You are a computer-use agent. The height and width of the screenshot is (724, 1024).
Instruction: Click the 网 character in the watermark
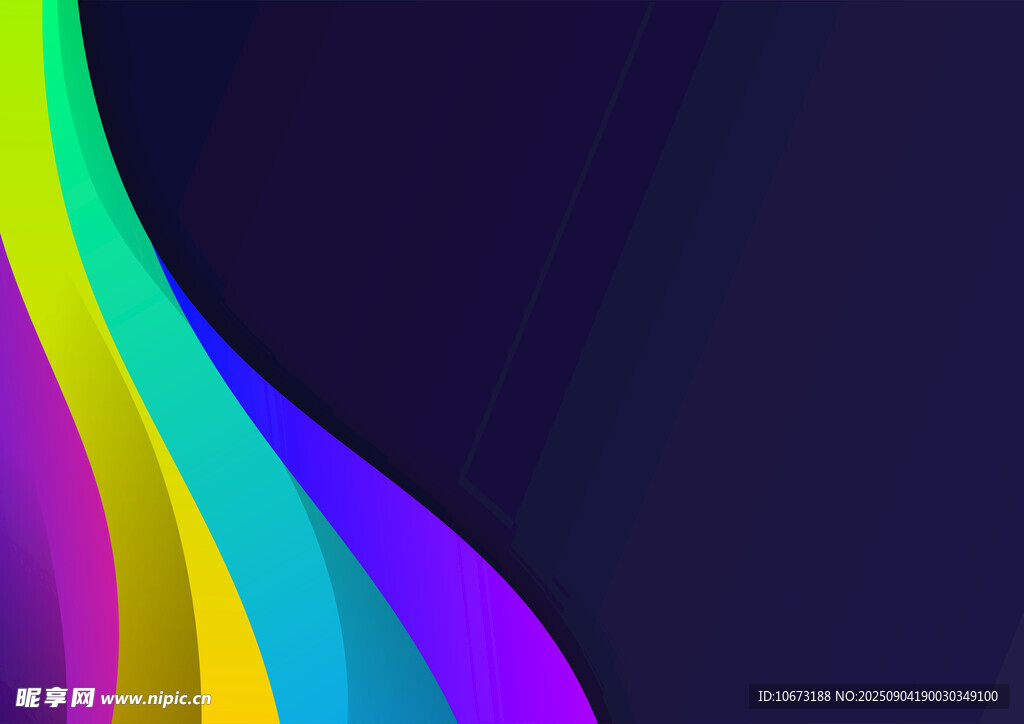coord(83,697)
